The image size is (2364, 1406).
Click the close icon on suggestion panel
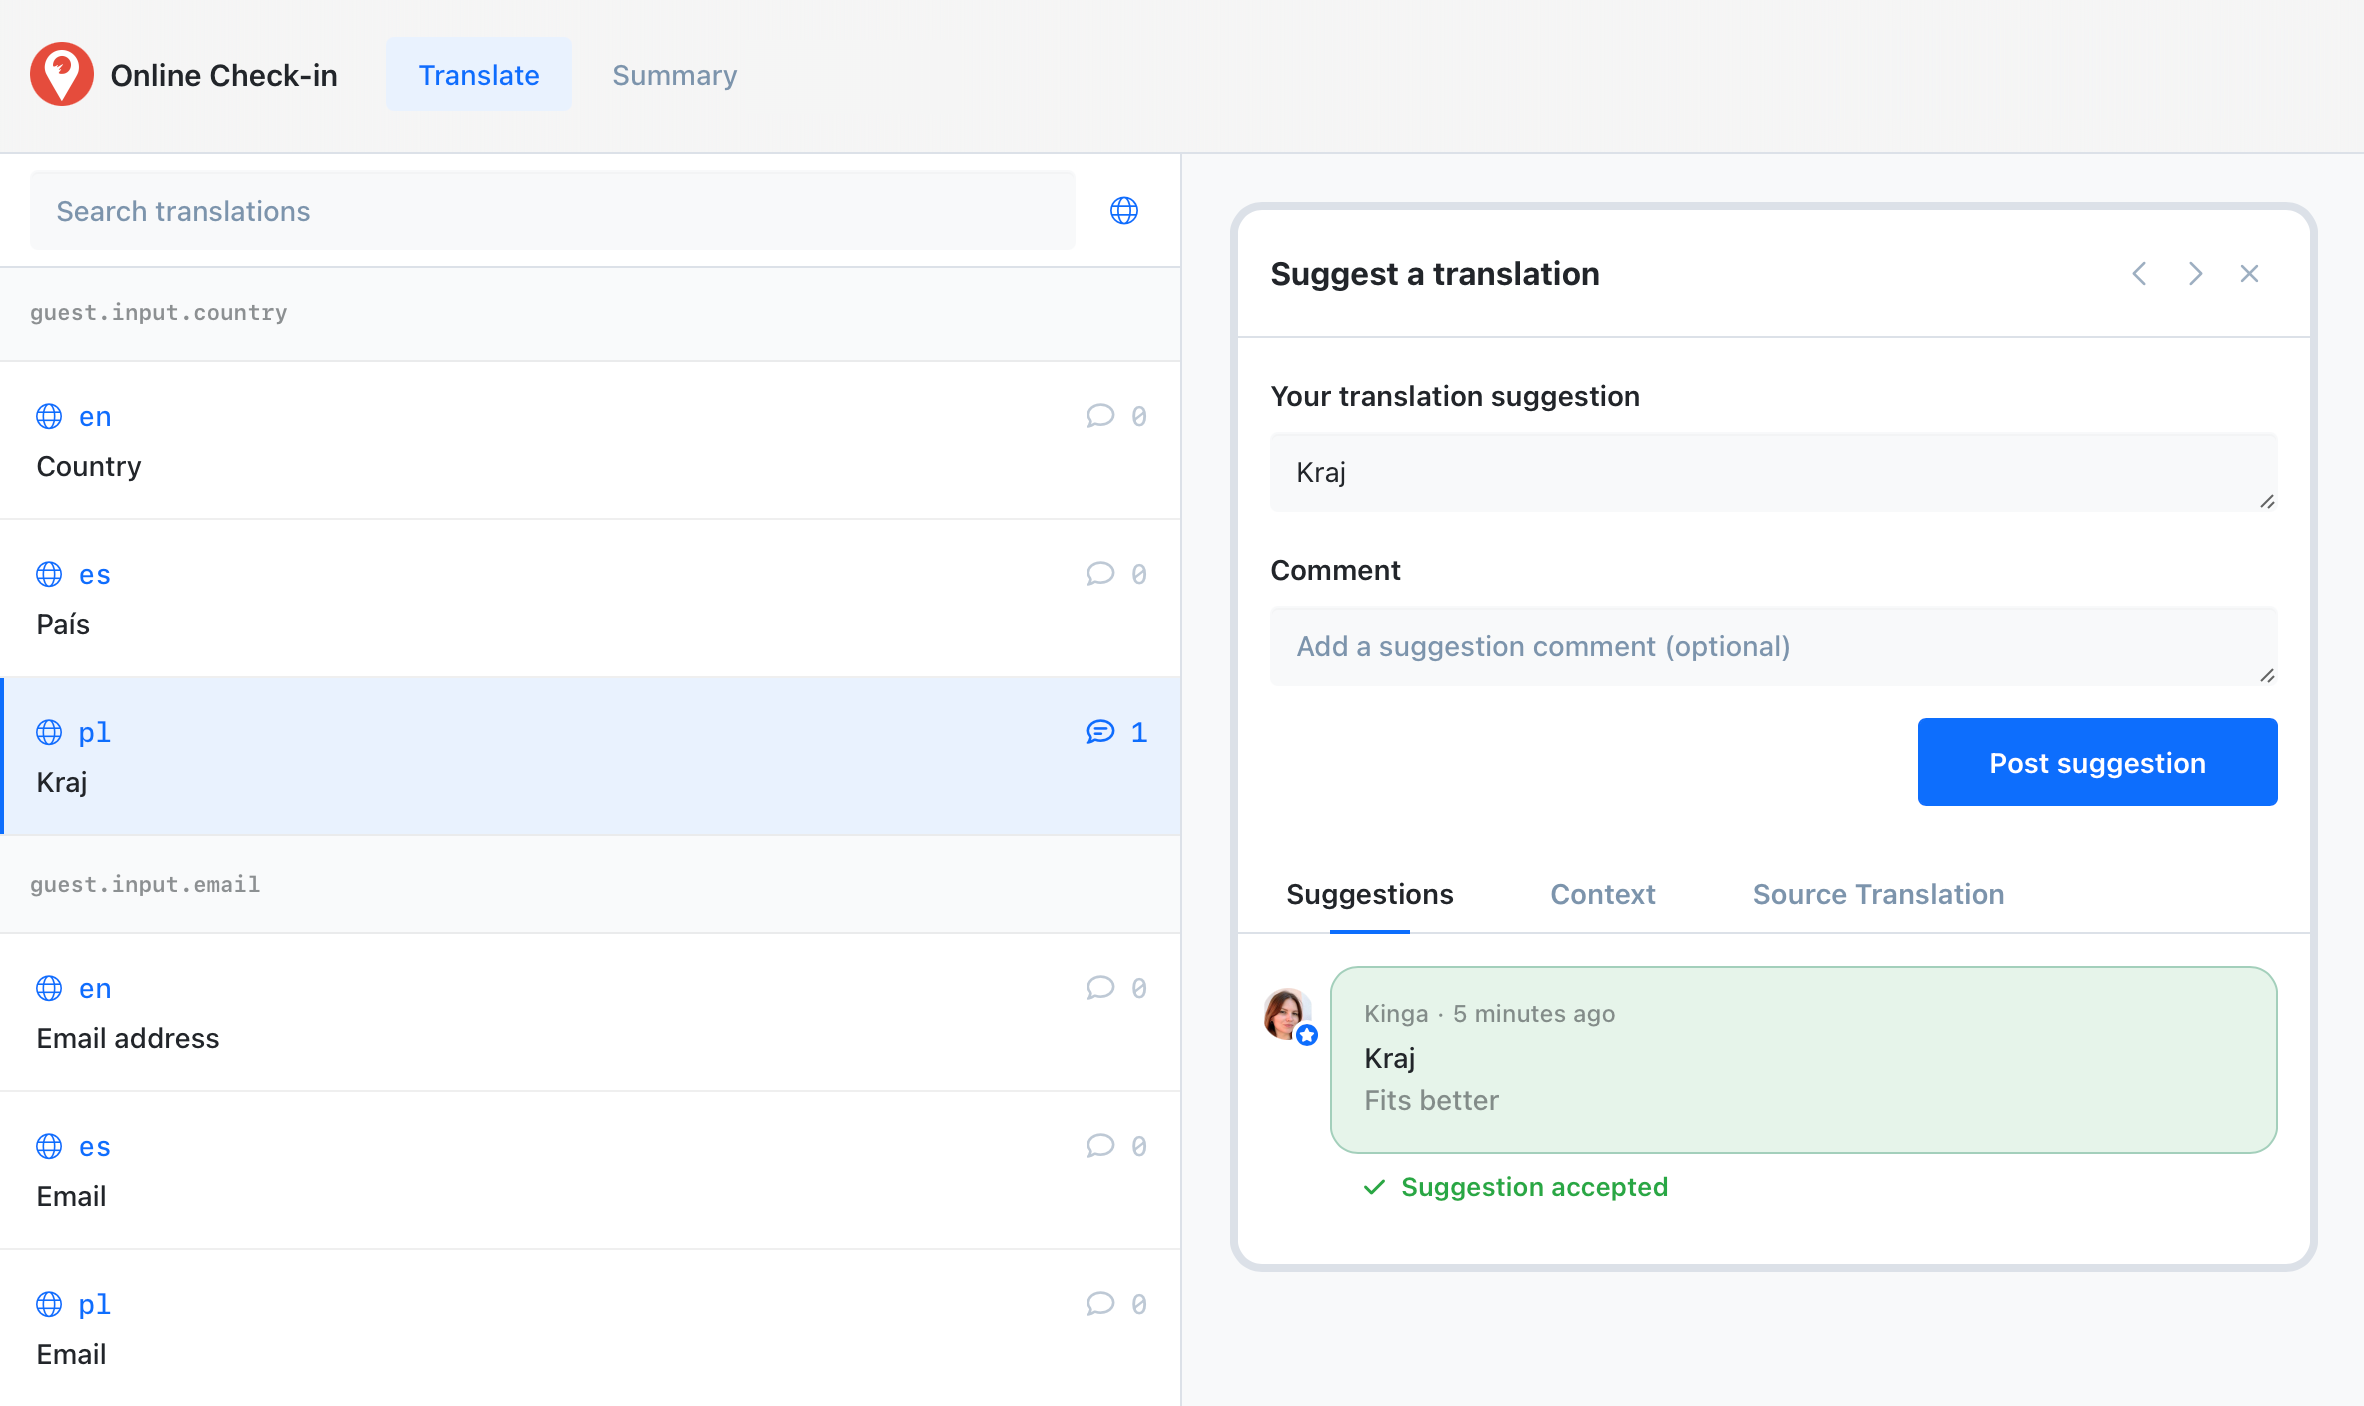(2250, 275)
